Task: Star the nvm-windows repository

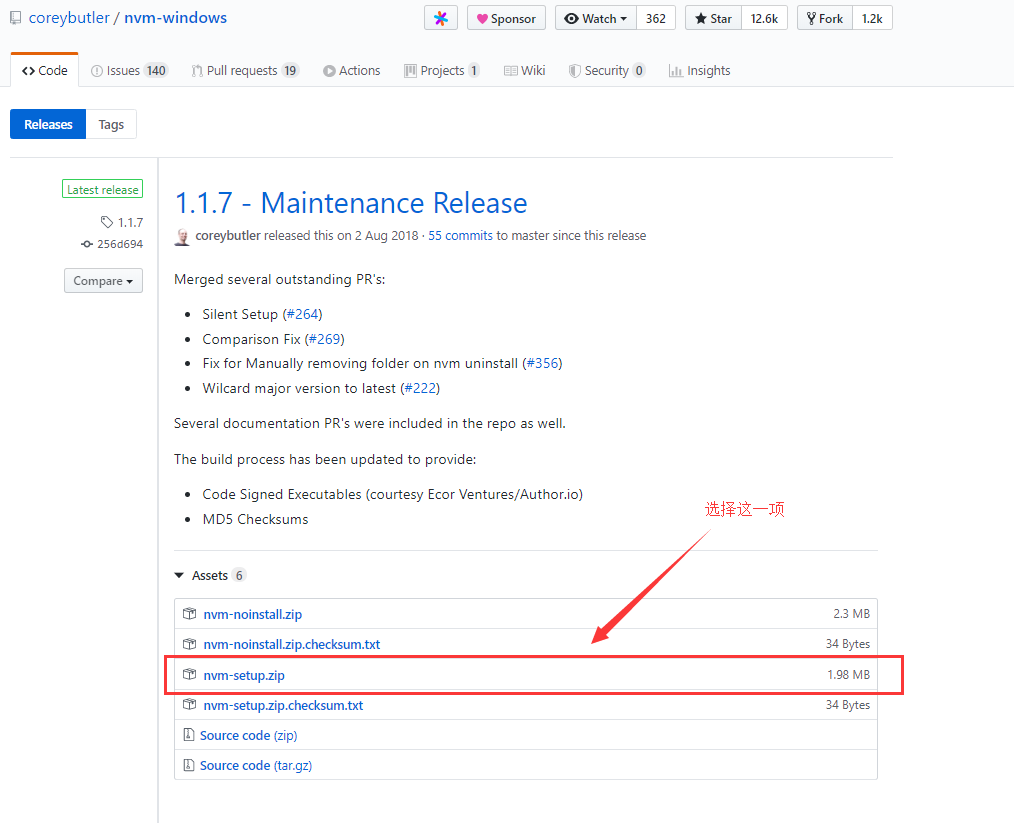Action: (713, 18)
